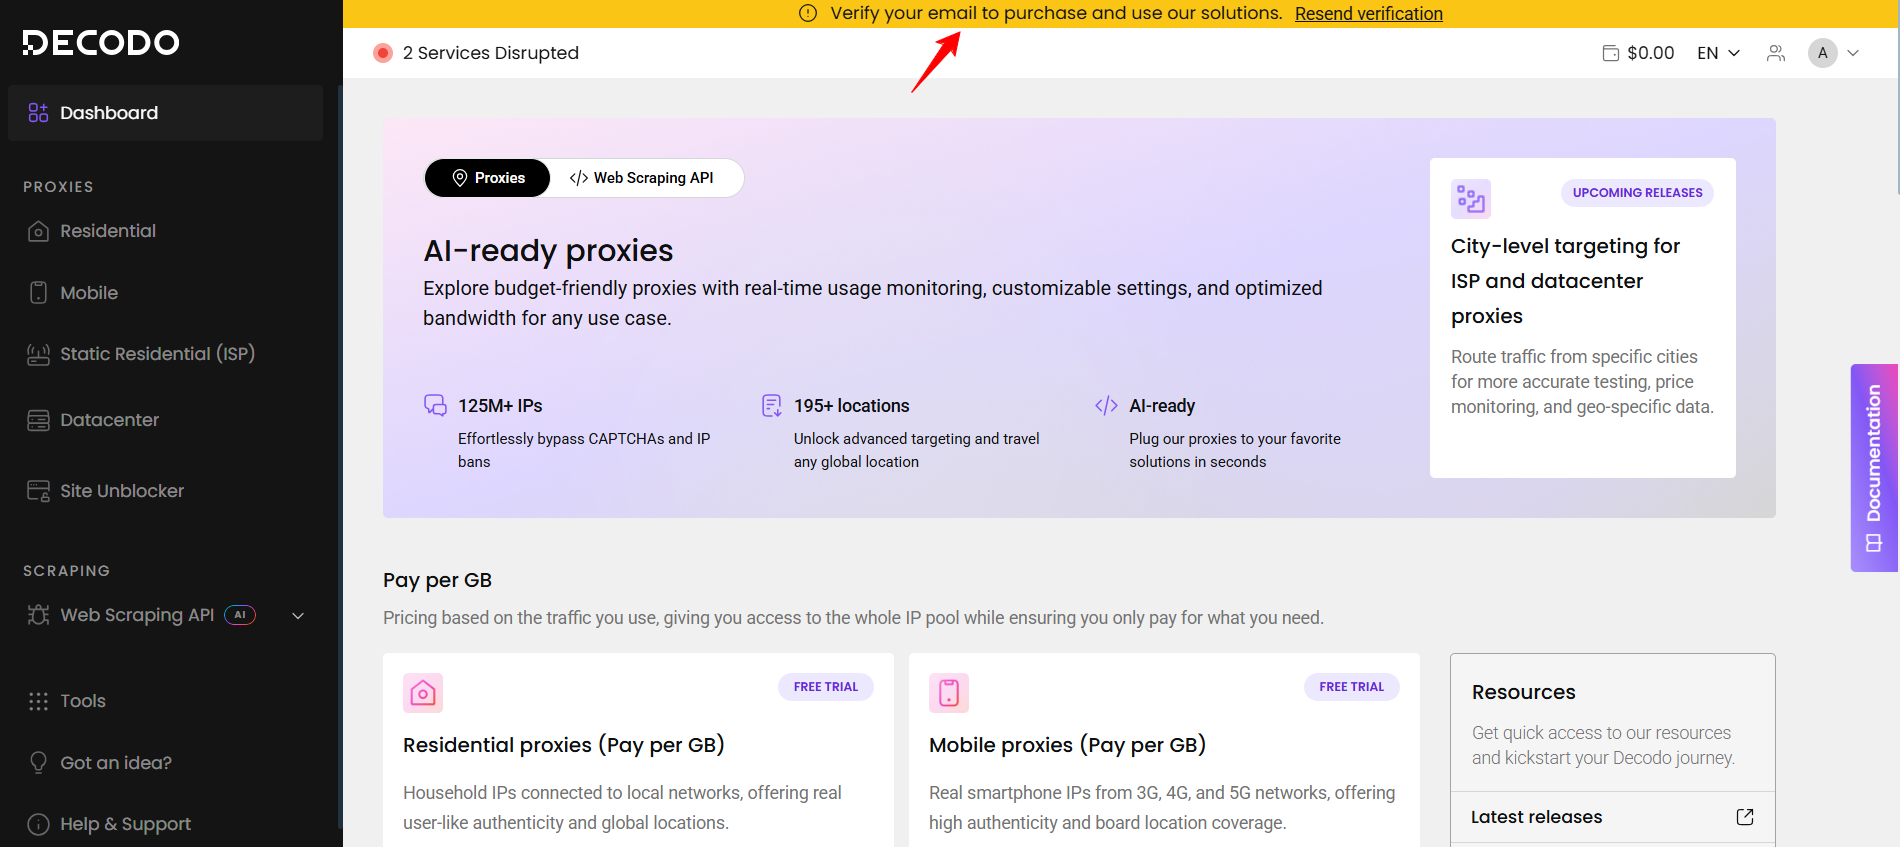Click the Resend verification link

tap(1368, 14)
